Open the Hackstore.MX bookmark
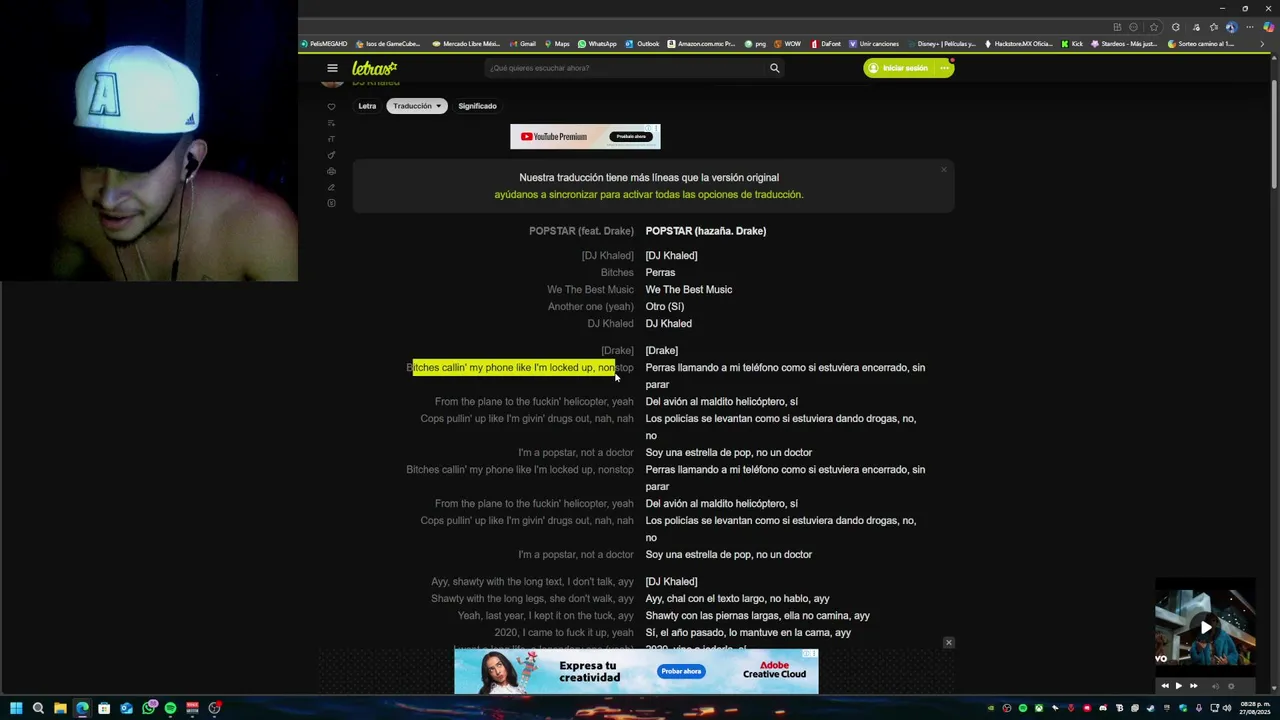The width and height of the screenshot is (1280, 720). [x=1019, y=44]
